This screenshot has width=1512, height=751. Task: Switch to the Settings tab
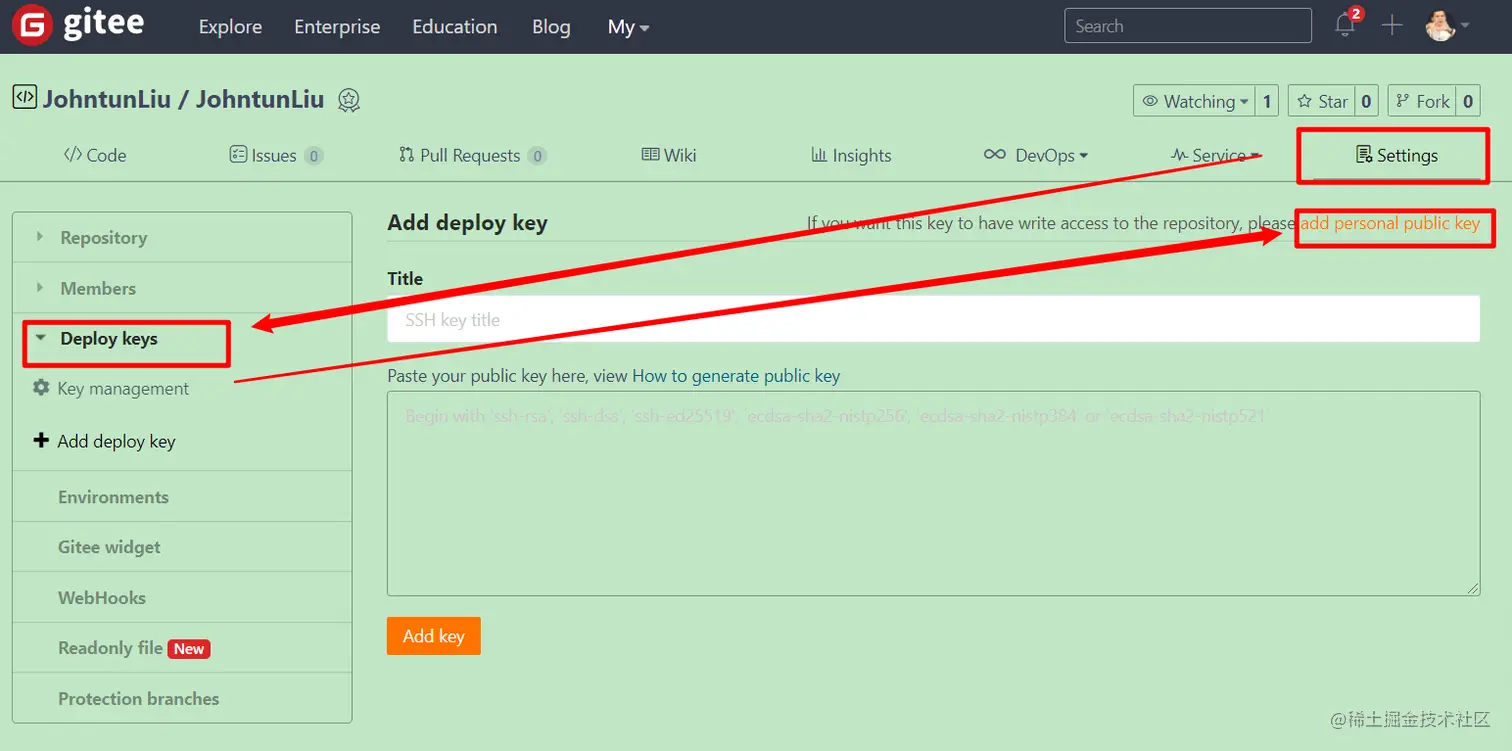pyautogui.click(x=1397, y=155)
